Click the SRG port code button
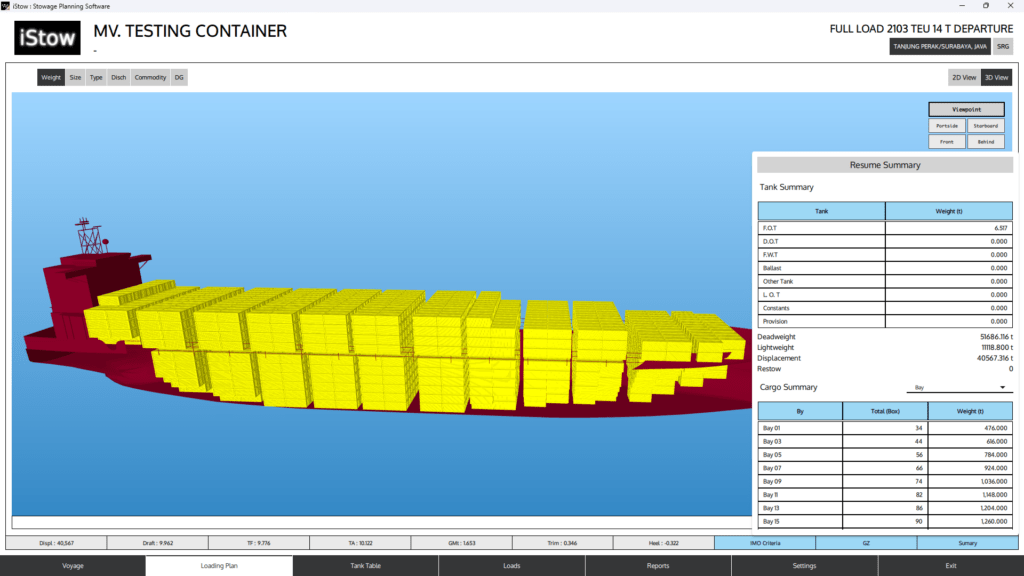The width and height of the screenshot is (1024, 576). click(1002, 46)
